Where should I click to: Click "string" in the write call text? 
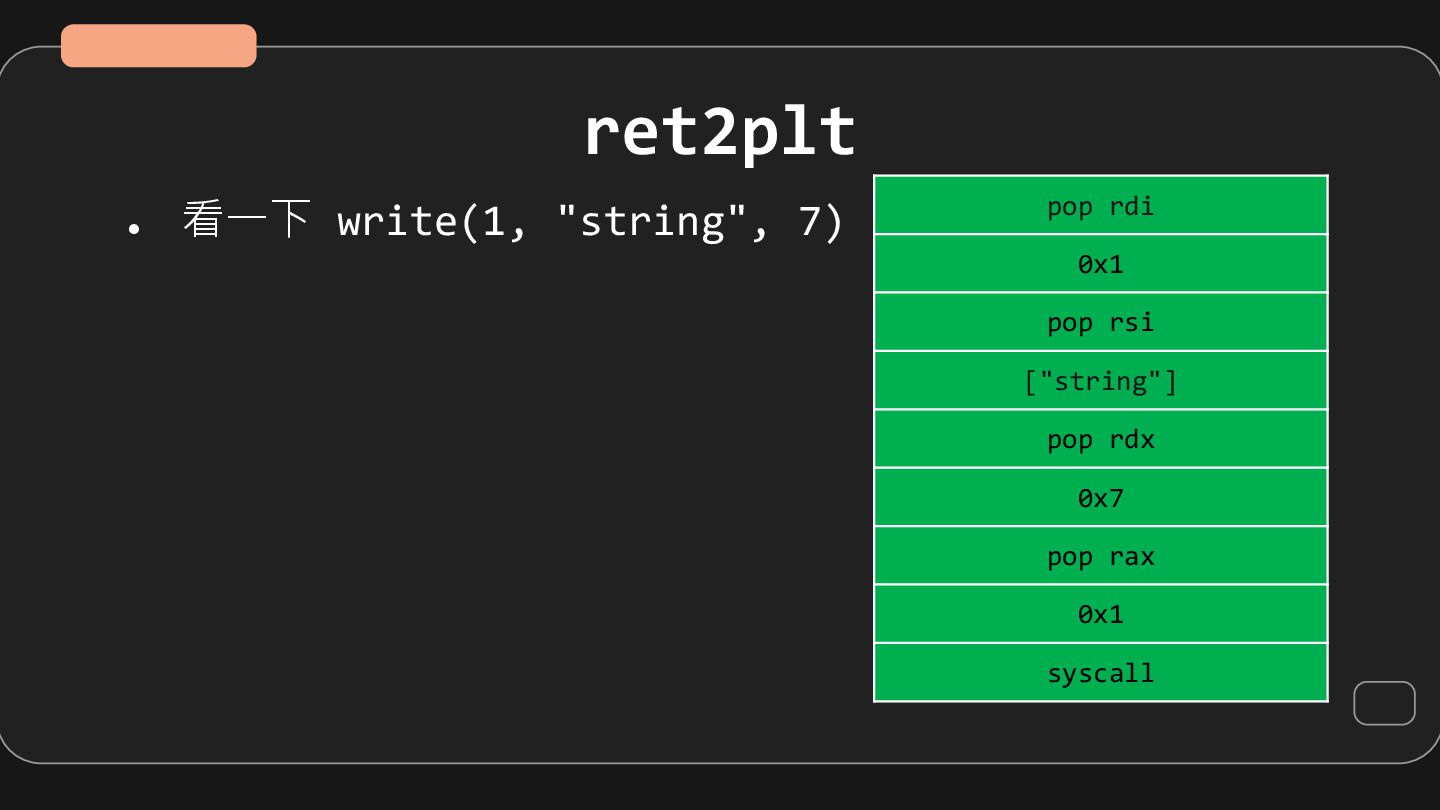(652, 221)
